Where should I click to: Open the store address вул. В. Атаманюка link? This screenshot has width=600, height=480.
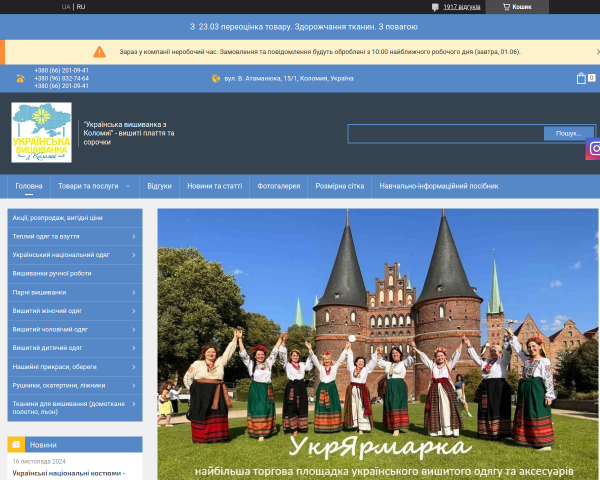click(x=289, y=78)
